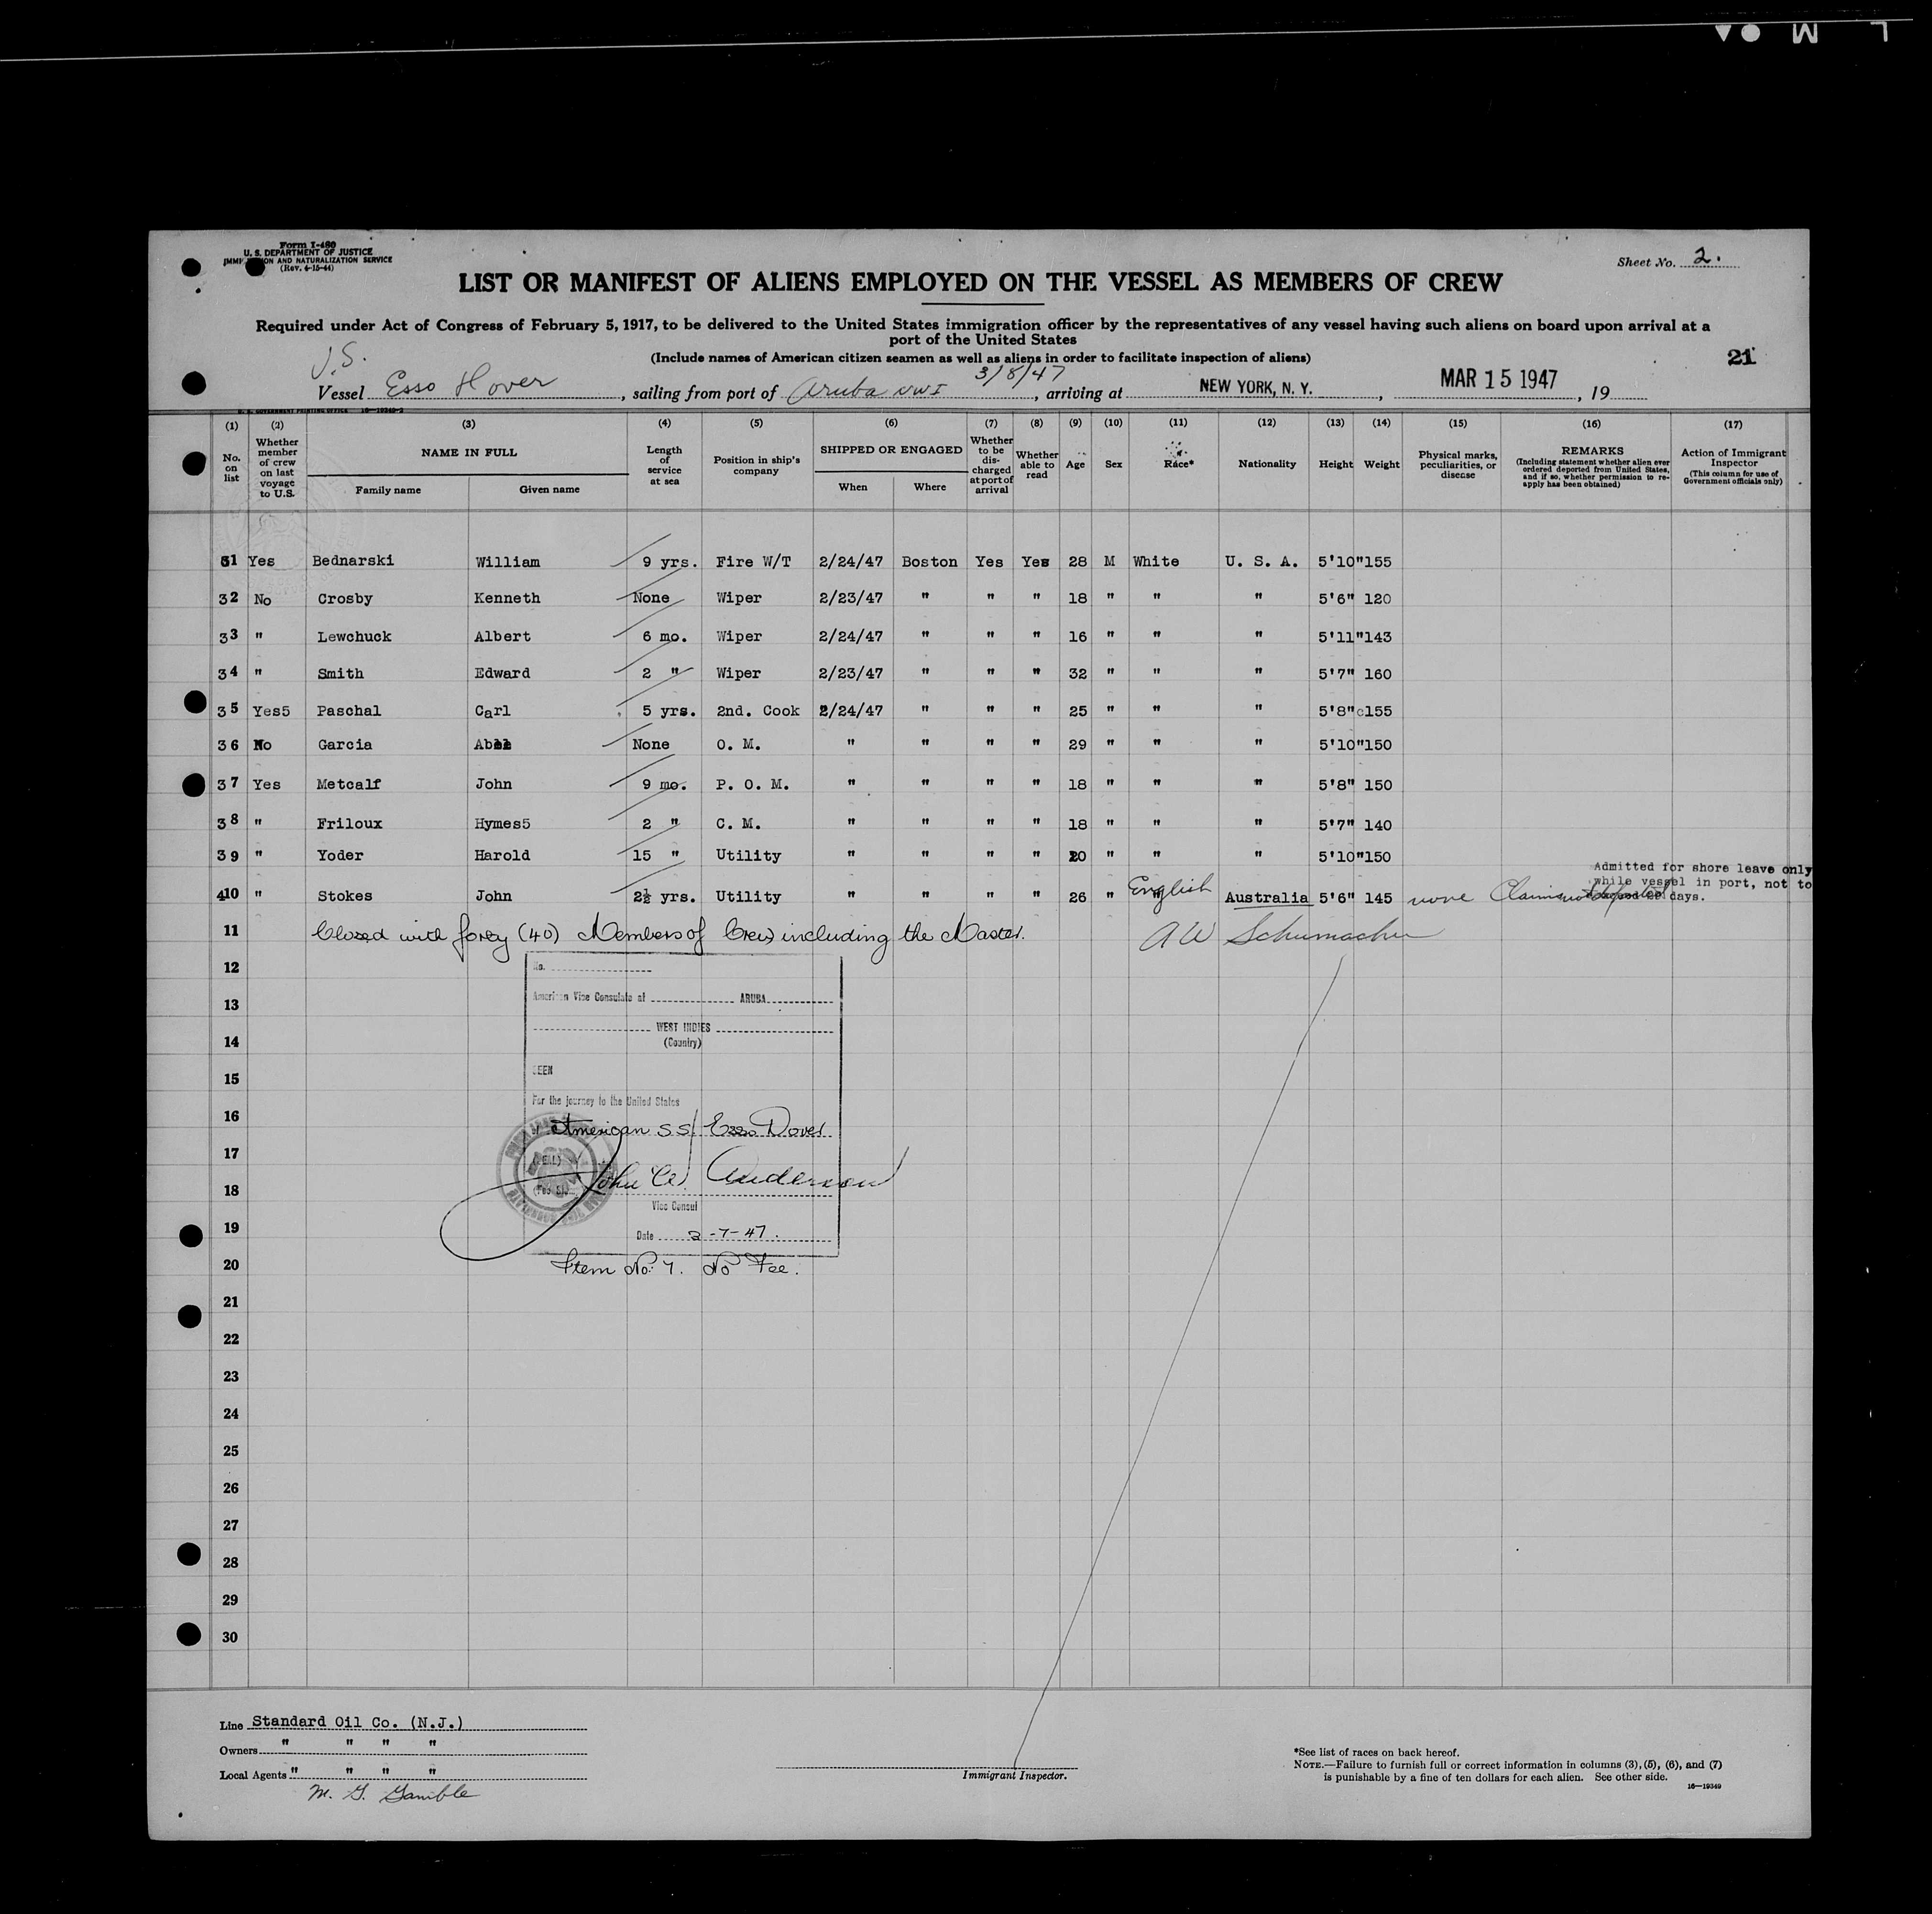The image size is (1932, 1914).
Task: Click the family name 'Smith'
Action: coord(340,674)
